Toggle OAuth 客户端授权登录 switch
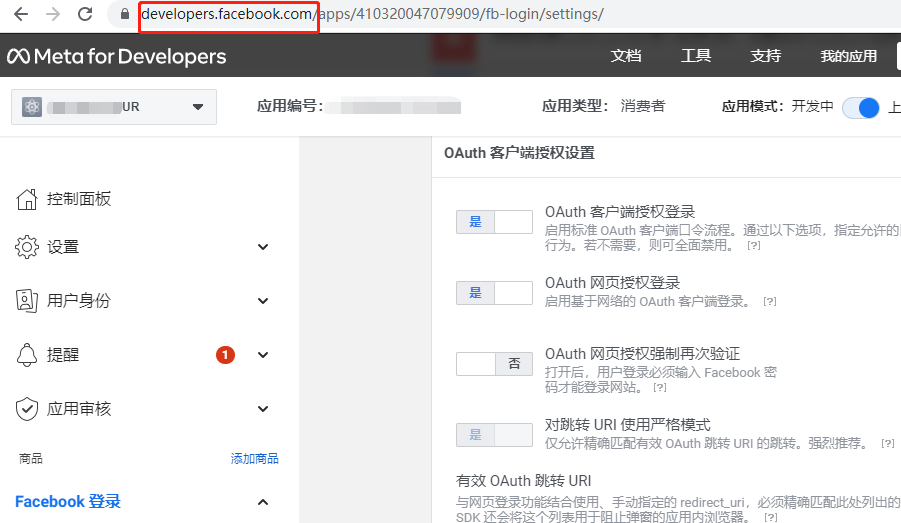This screenshot has width=901, height=523. click(494, 222)
